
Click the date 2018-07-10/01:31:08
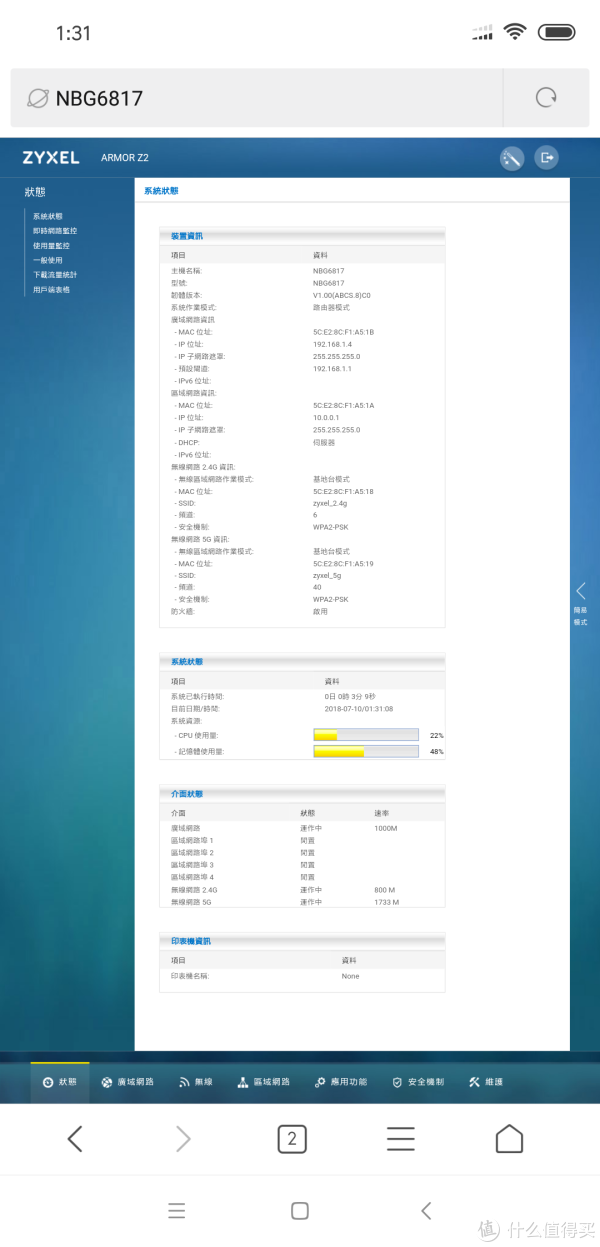[x=359, y=708]
